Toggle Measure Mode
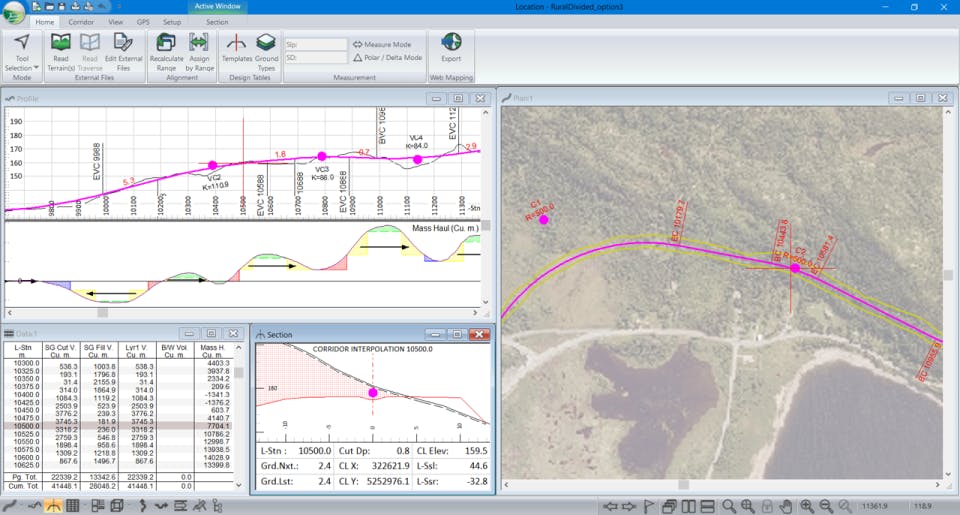960x515 pixels. click(382, 45)
